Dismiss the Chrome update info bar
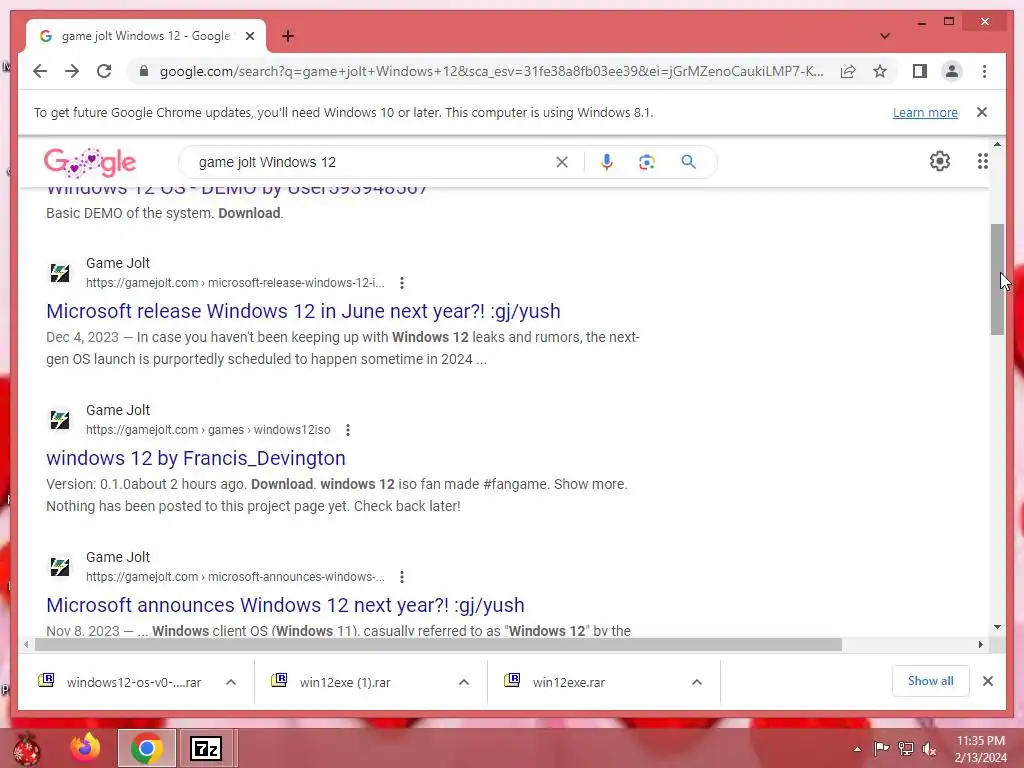This screenshot has width=1024, height=768. point(982,112)
